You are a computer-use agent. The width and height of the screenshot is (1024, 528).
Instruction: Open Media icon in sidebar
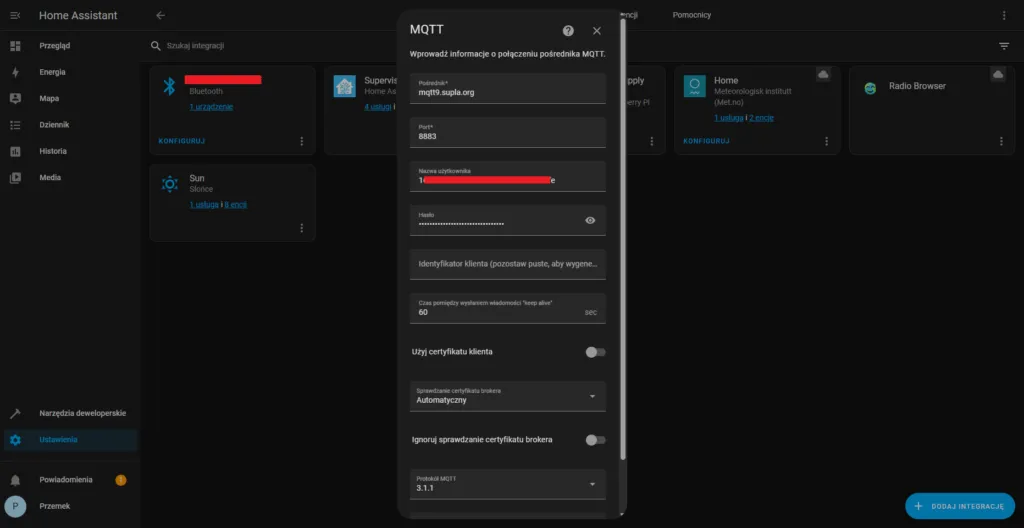click(x=16, y=177)
